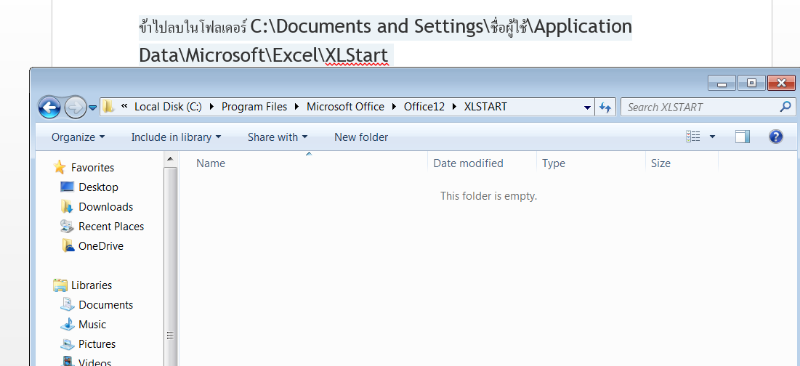Open OneDrive in navigation pane
The height and width of the screenshot is (366, 800).
(x=101, y=246)
